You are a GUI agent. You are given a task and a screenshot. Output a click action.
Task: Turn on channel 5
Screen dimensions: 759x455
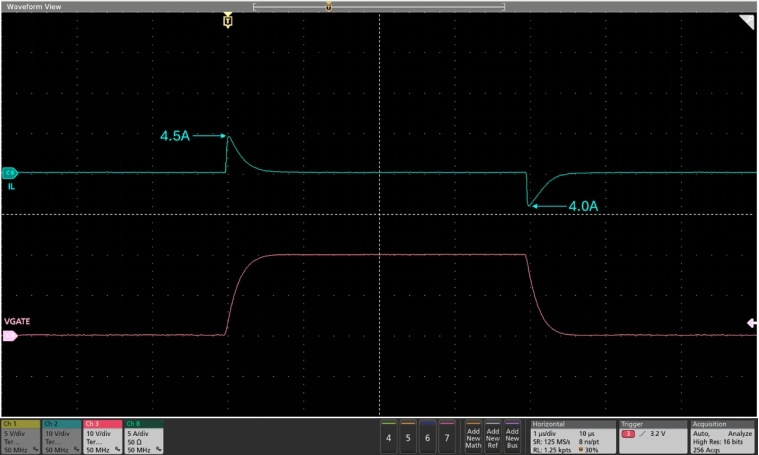click(x=408, y=437)
